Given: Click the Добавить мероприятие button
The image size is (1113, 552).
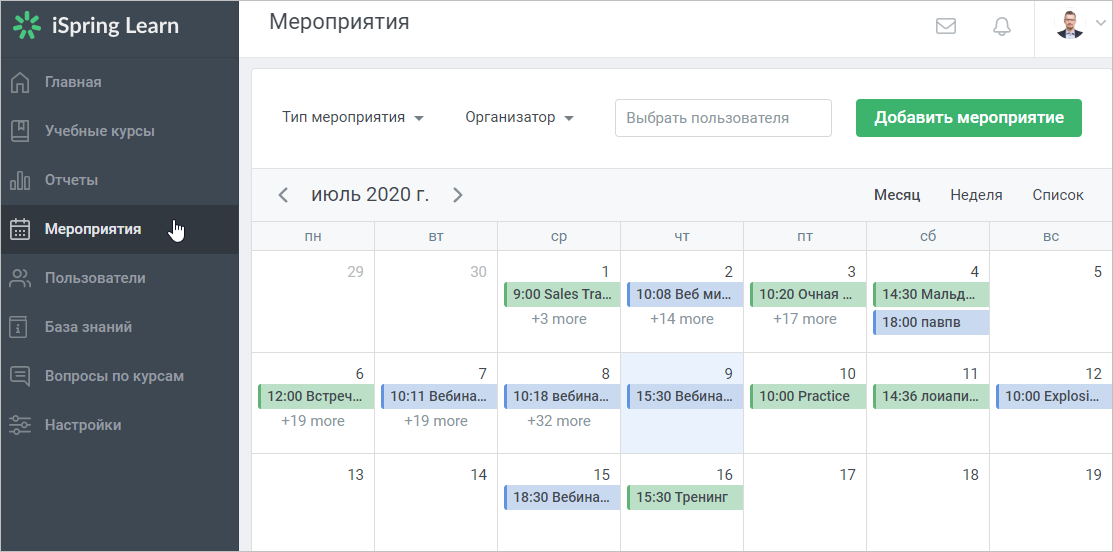Looking at the screenshot, I should (969, 118).
